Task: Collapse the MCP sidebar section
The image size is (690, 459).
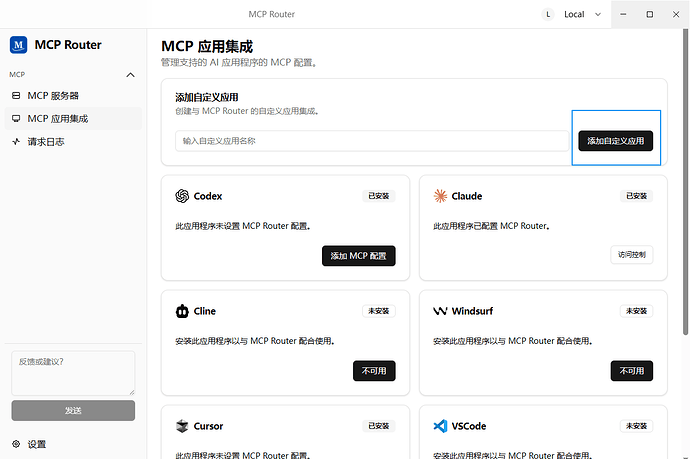Action: (x=130, y=75)
